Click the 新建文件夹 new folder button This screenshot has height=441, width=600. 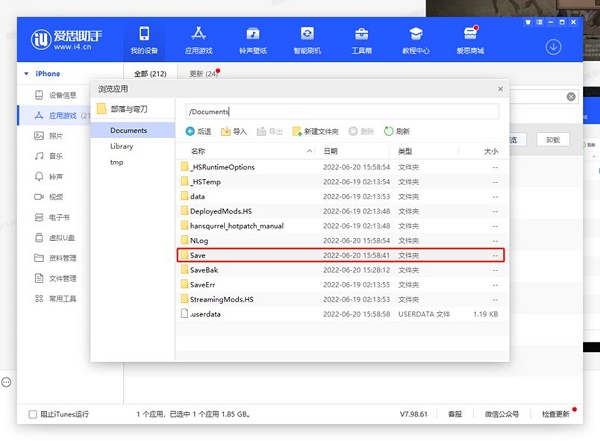315,132
